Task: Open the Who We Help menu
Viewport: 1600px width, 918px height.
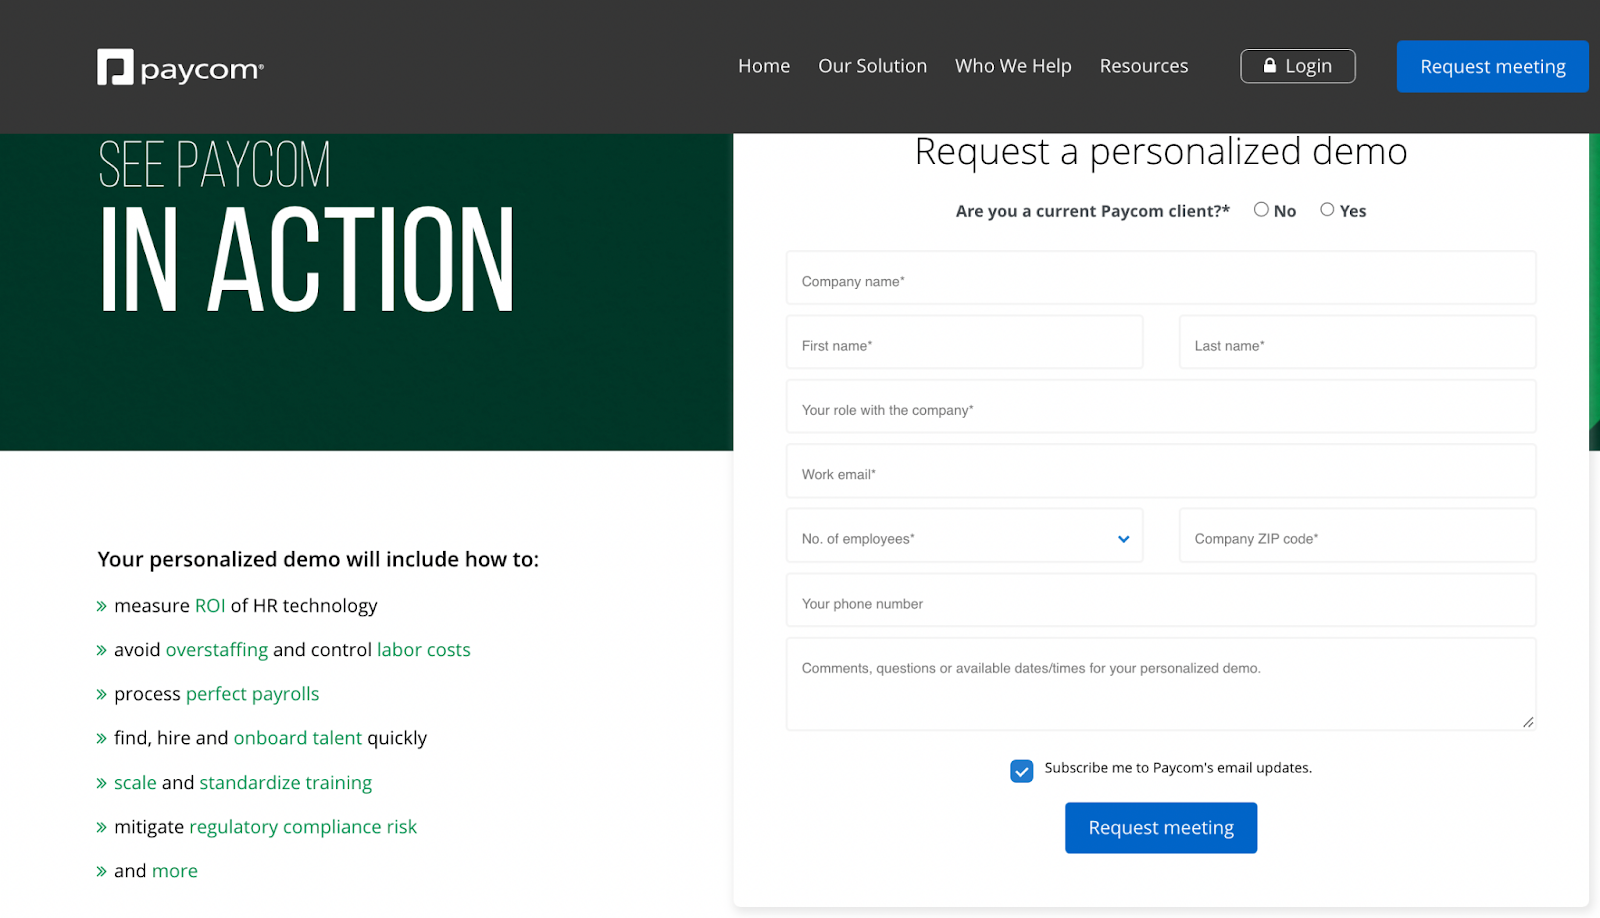Action: pyautogui.click(x=1013, y=66)
